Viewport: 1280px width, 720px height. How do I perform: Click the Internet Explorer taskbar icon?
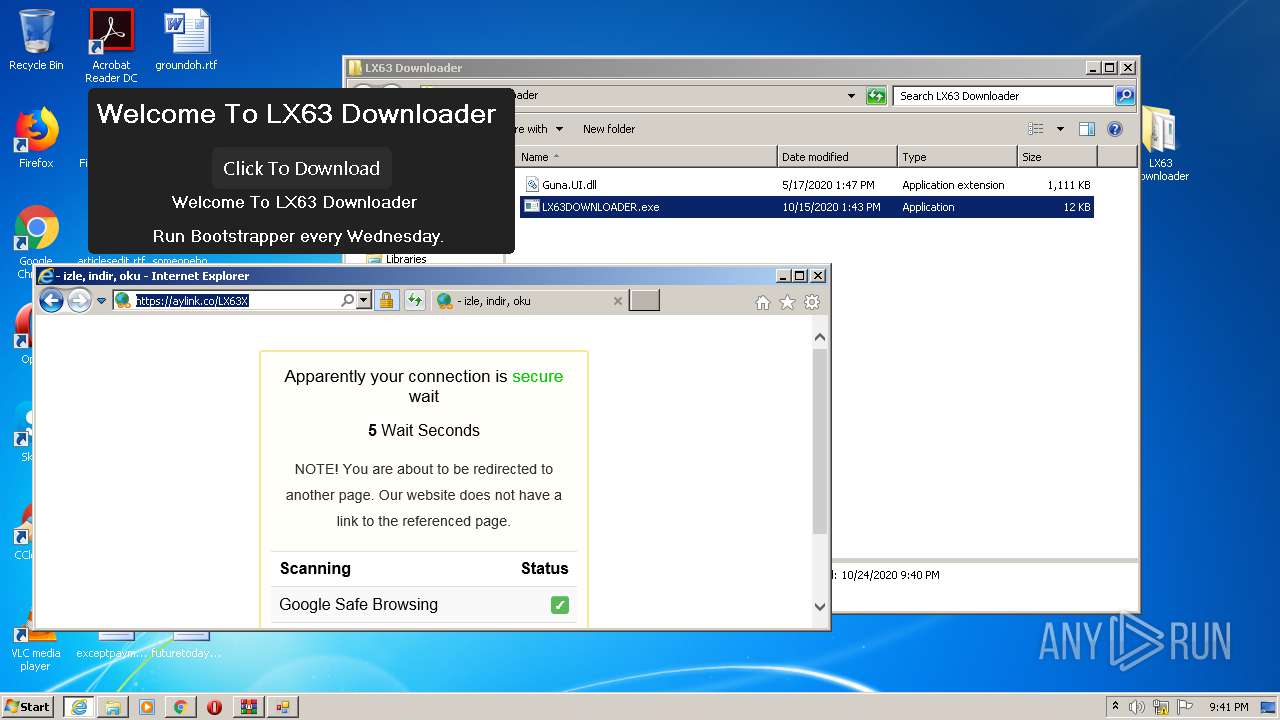[x=79, y=707]
